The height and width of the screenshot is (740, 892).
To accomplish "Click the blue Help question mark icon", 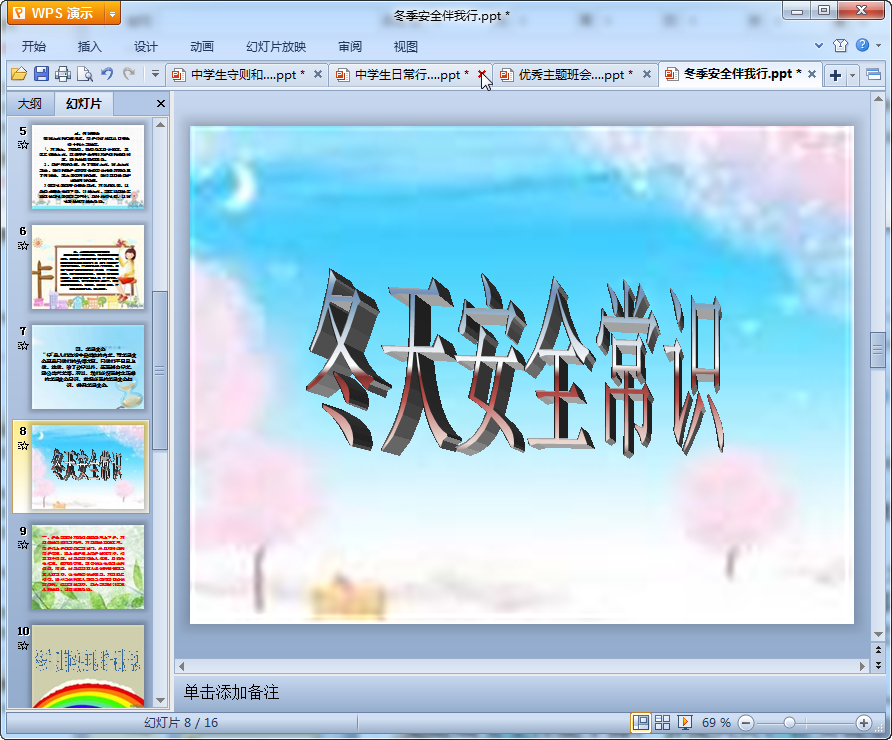I will (862, 45).
